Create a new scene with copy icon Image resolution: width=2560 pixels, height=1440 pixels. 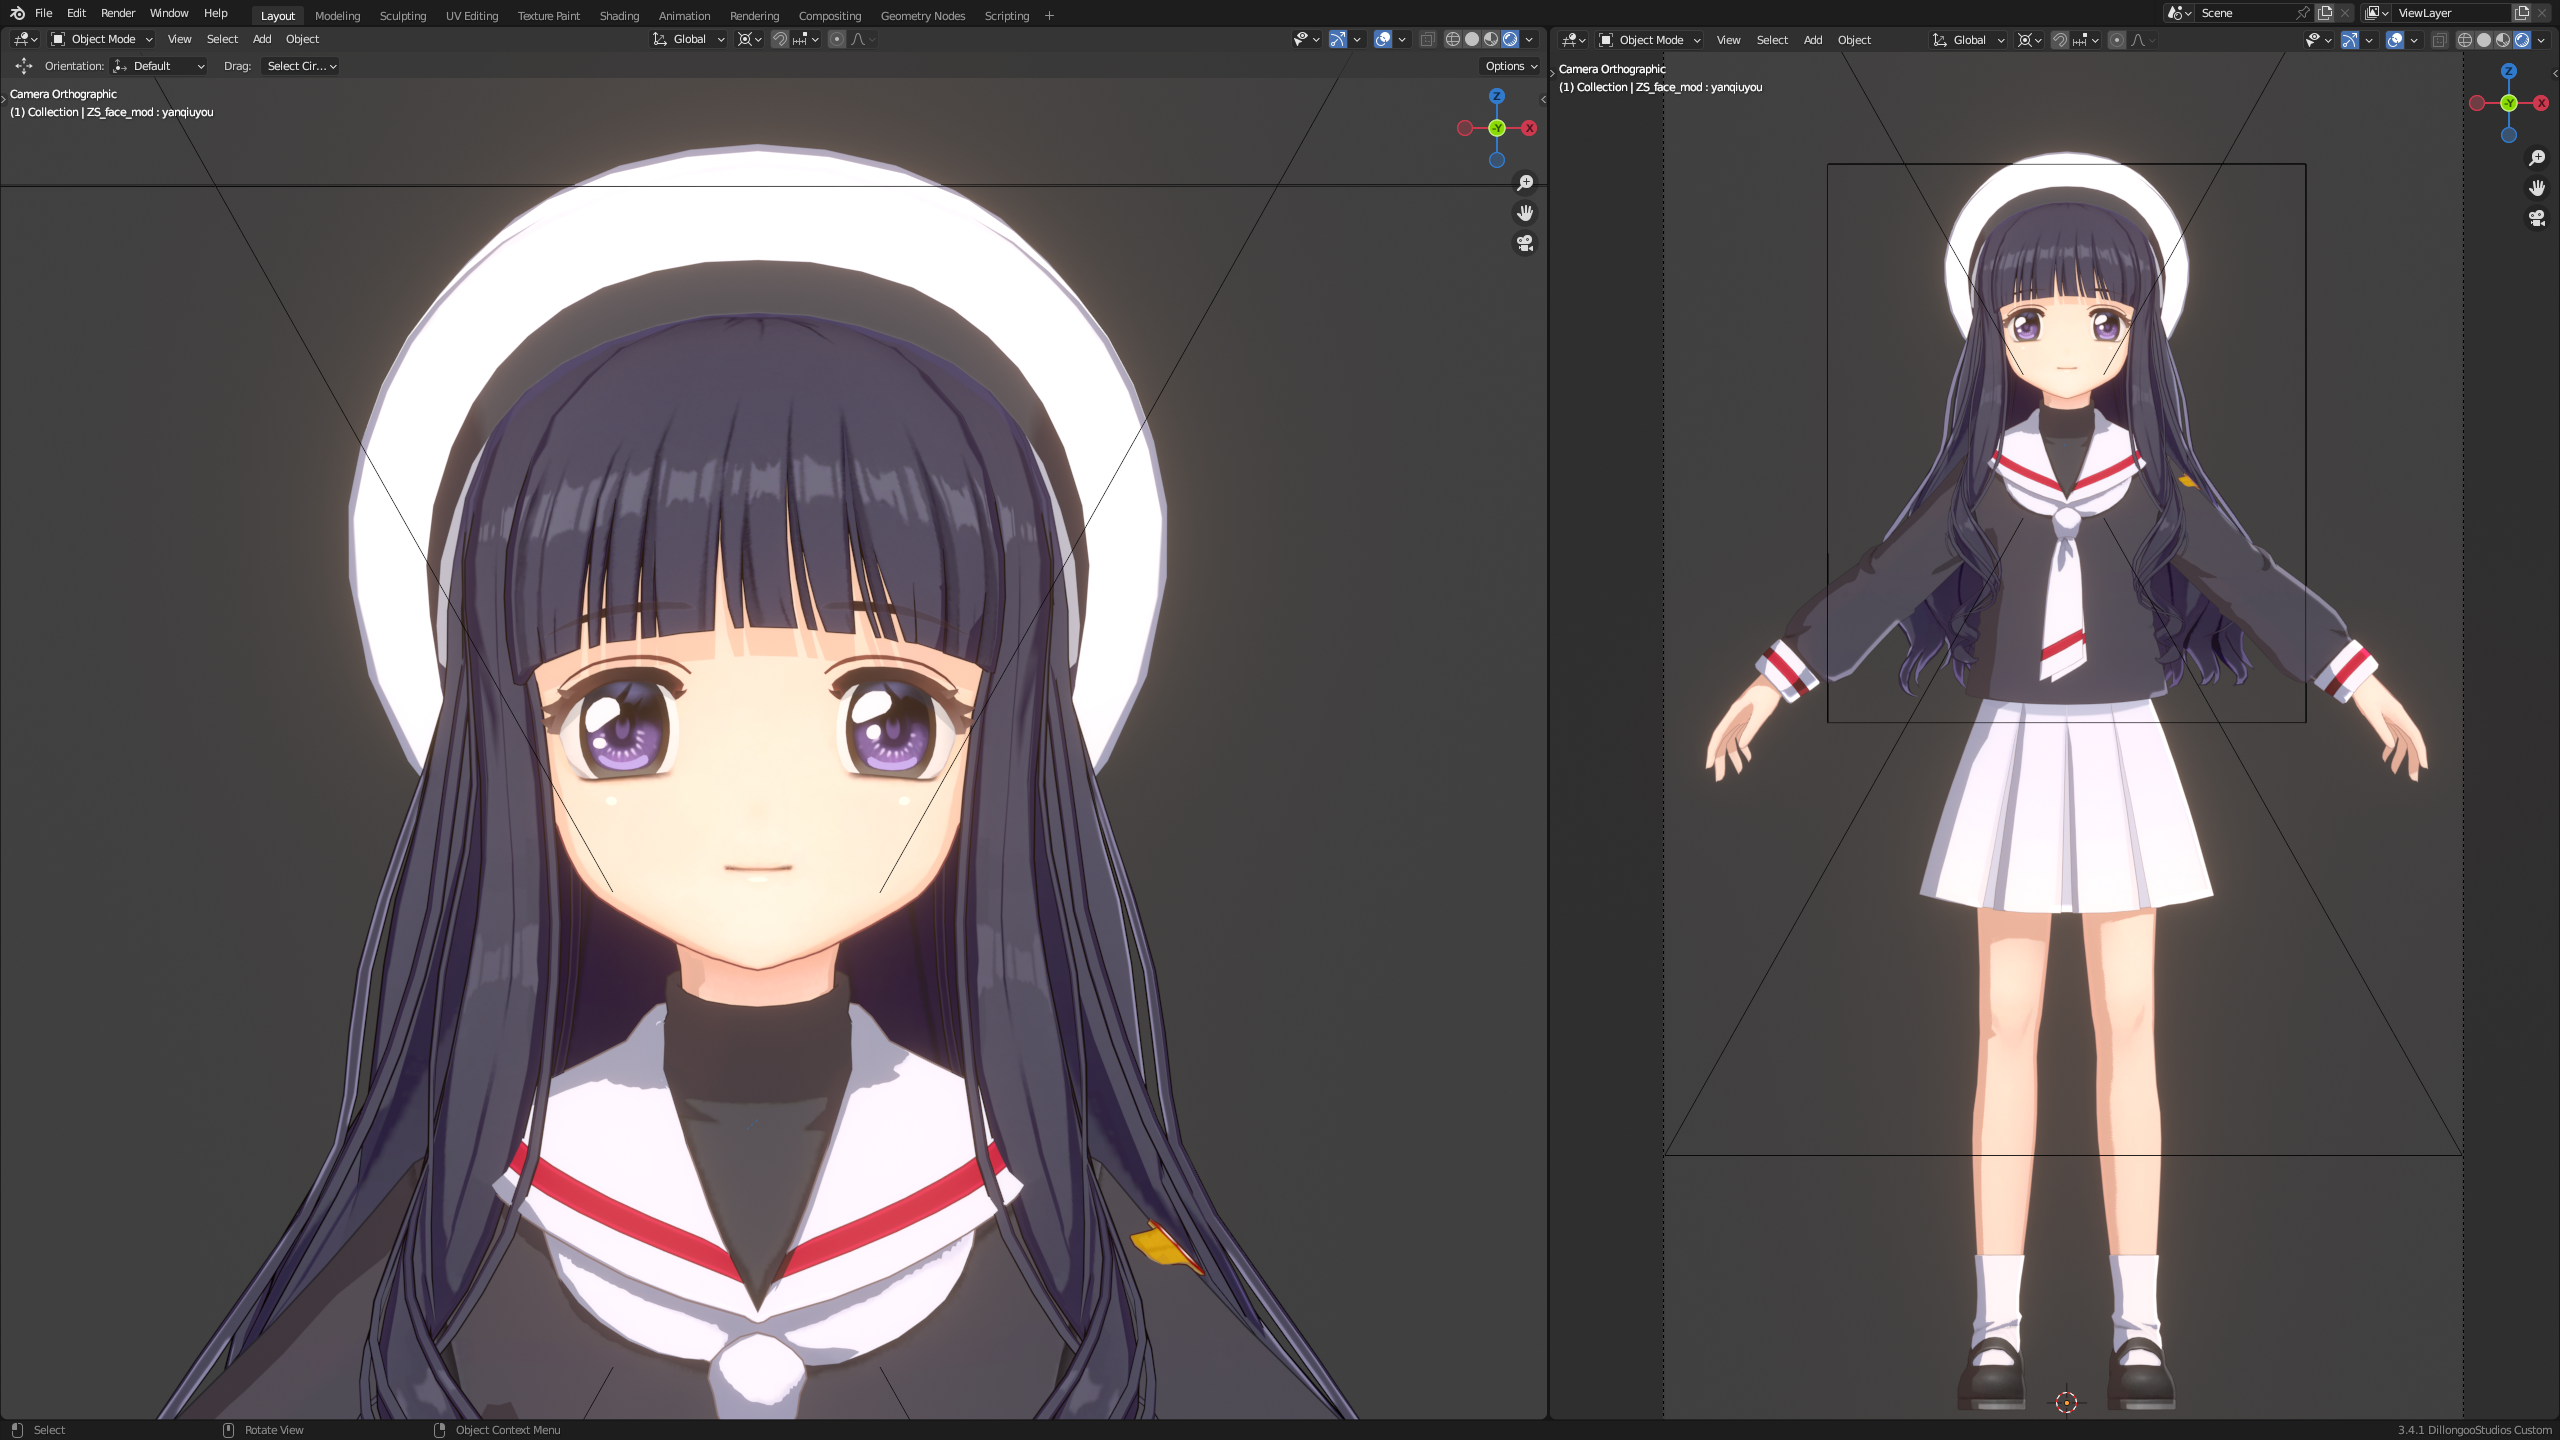(x=2325, y=13)
